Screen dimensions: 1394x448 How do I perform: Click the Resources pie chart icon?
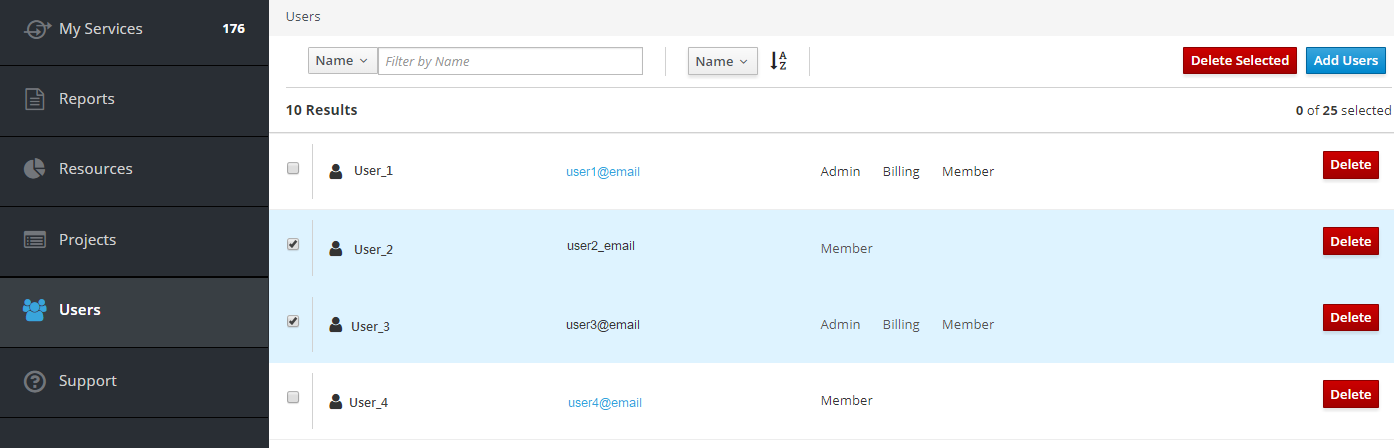pyautogui.click(x=35, y=169)
